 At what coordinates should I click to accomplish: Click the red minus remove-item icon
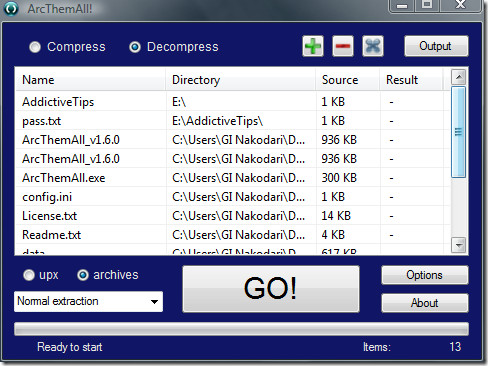(343, 46)
